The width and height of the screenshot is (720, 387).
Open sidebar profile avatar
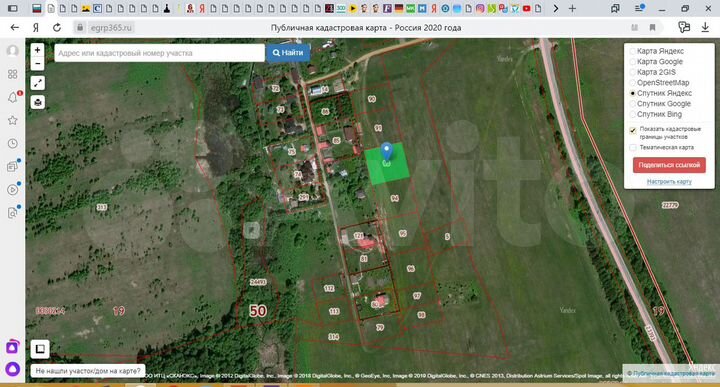pyautogui.click(x=13, y=50)
